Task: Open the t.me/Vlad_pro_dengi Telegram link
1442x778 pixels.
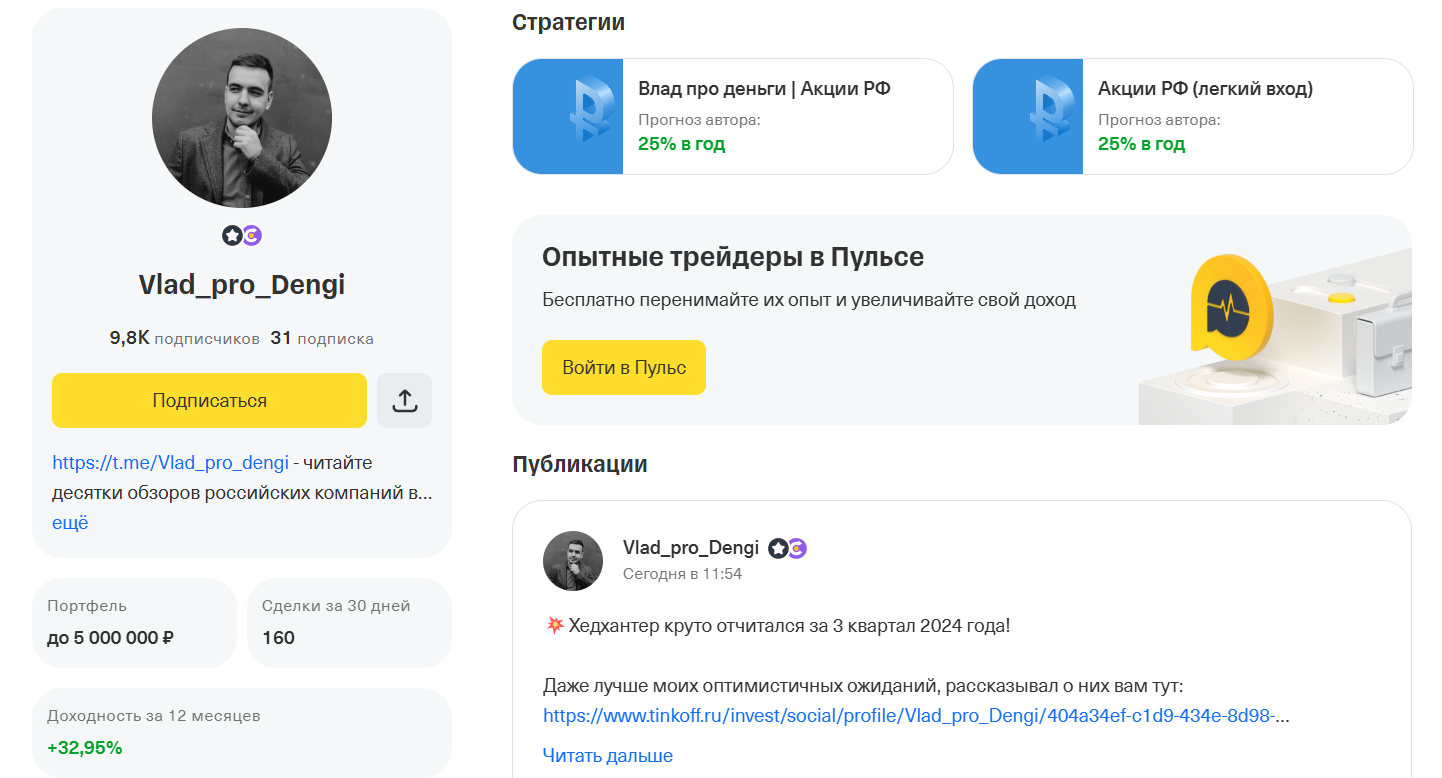Action: coord(170,463)
